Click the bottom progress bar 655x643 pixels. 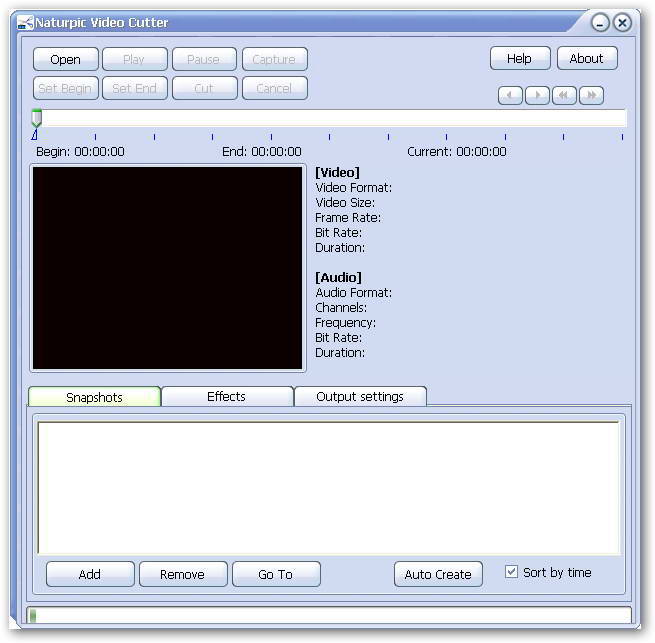(x=329, y=615)
